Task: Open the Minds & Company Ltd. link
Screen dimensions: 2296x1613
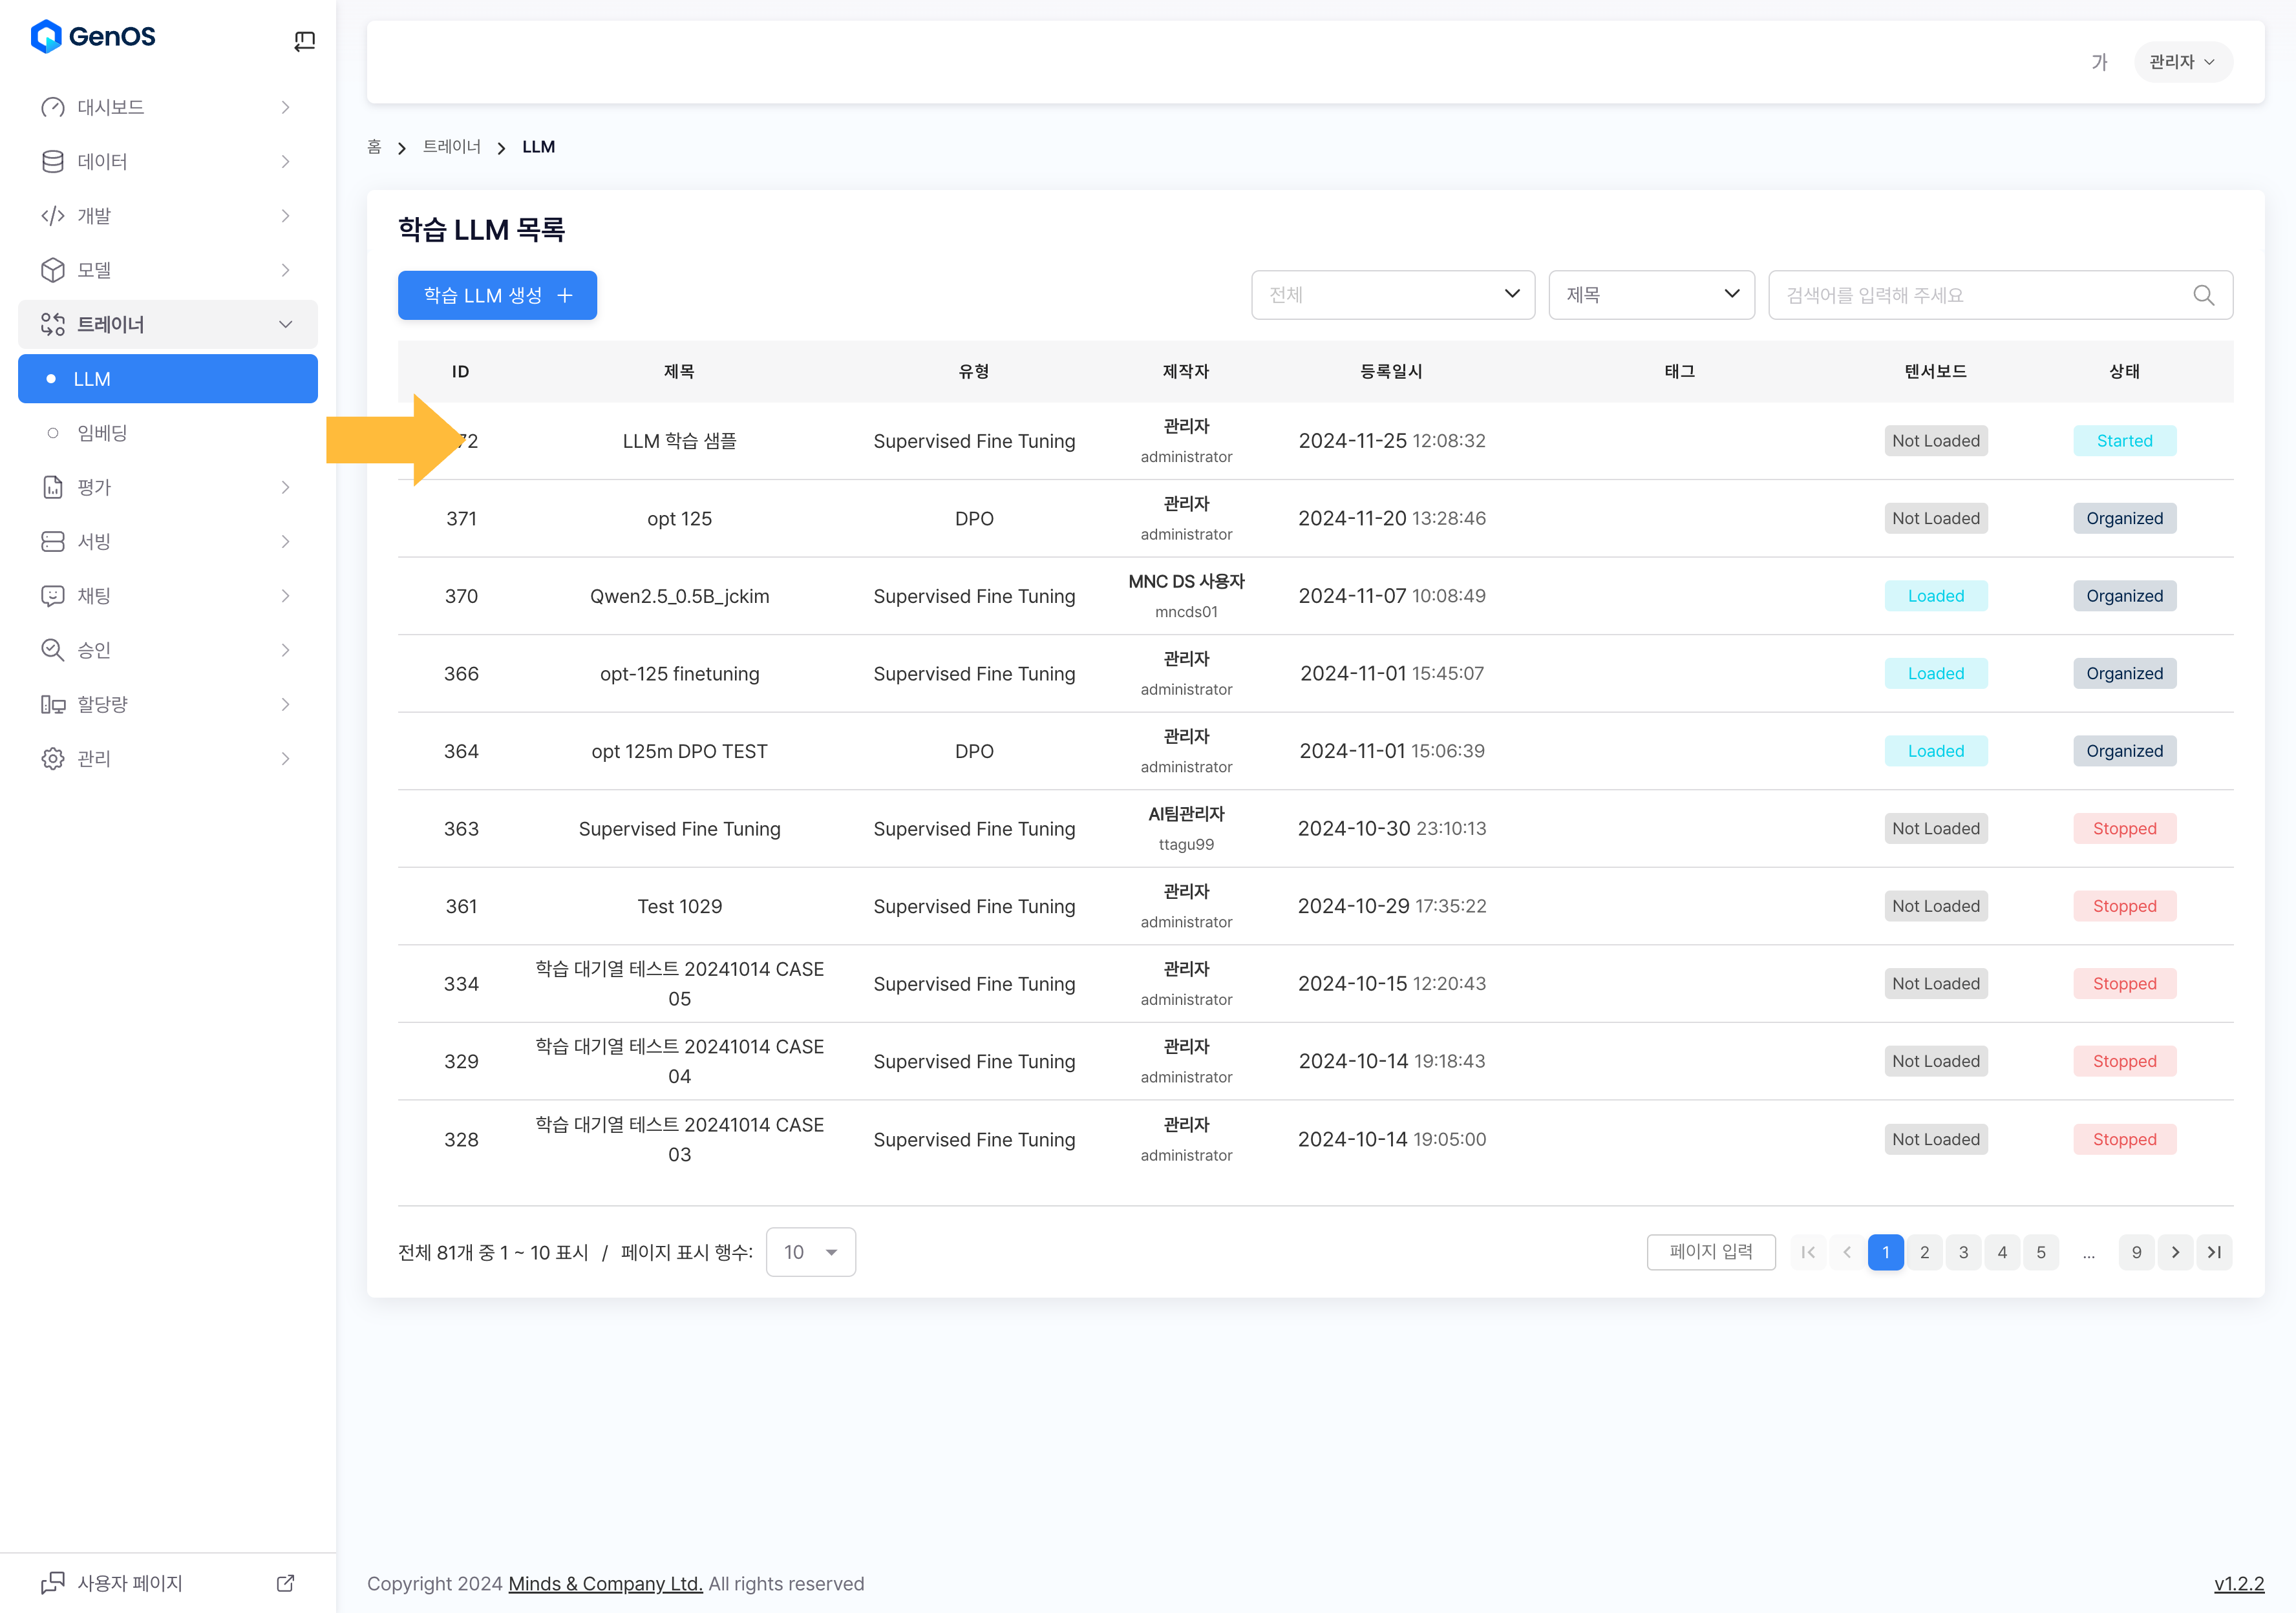Action: click(x=605, y=1584)
